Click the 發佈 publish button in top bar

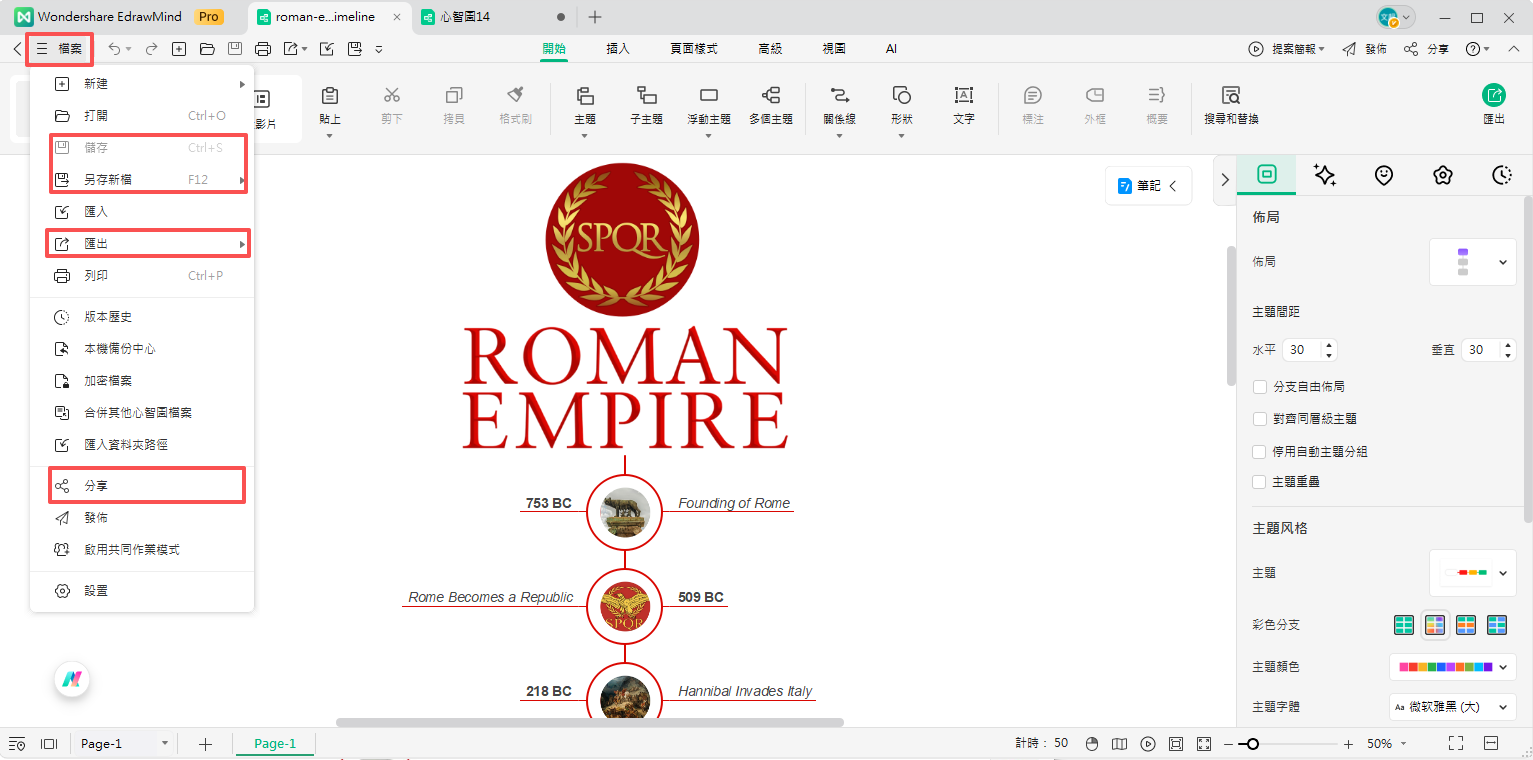1364,49
